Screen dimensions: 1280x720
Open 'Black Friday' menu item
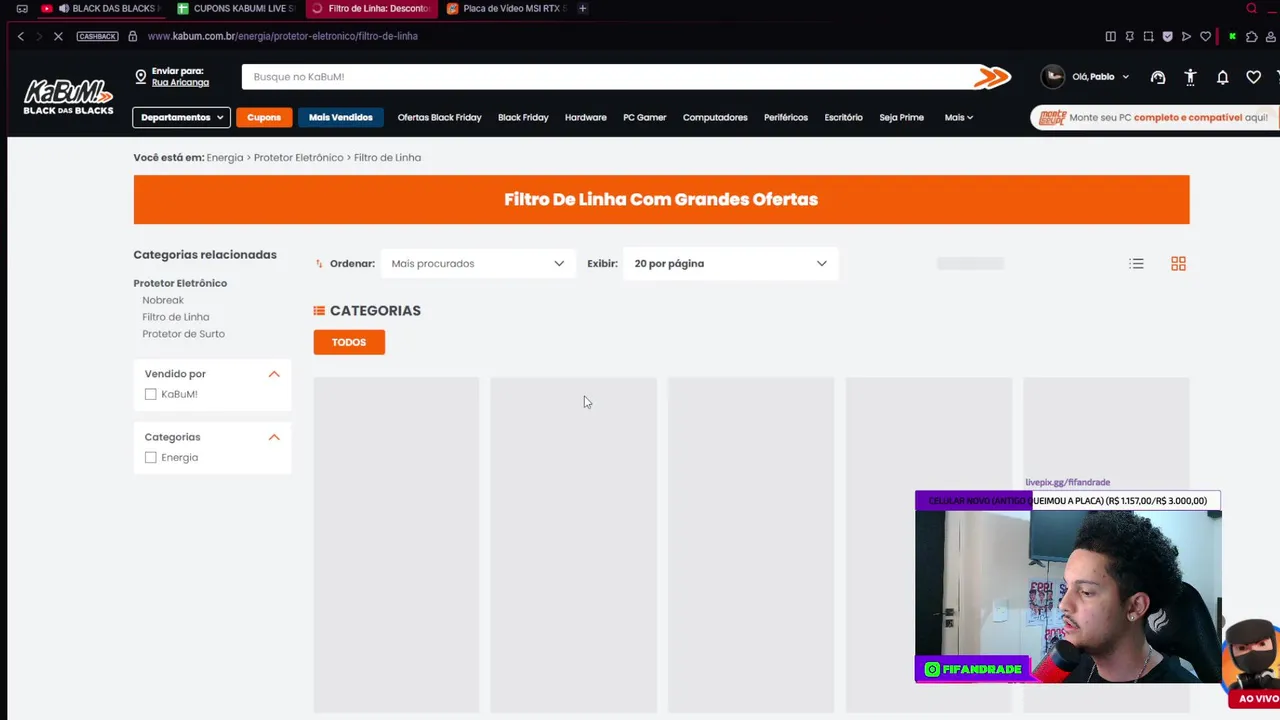[523, 117]
